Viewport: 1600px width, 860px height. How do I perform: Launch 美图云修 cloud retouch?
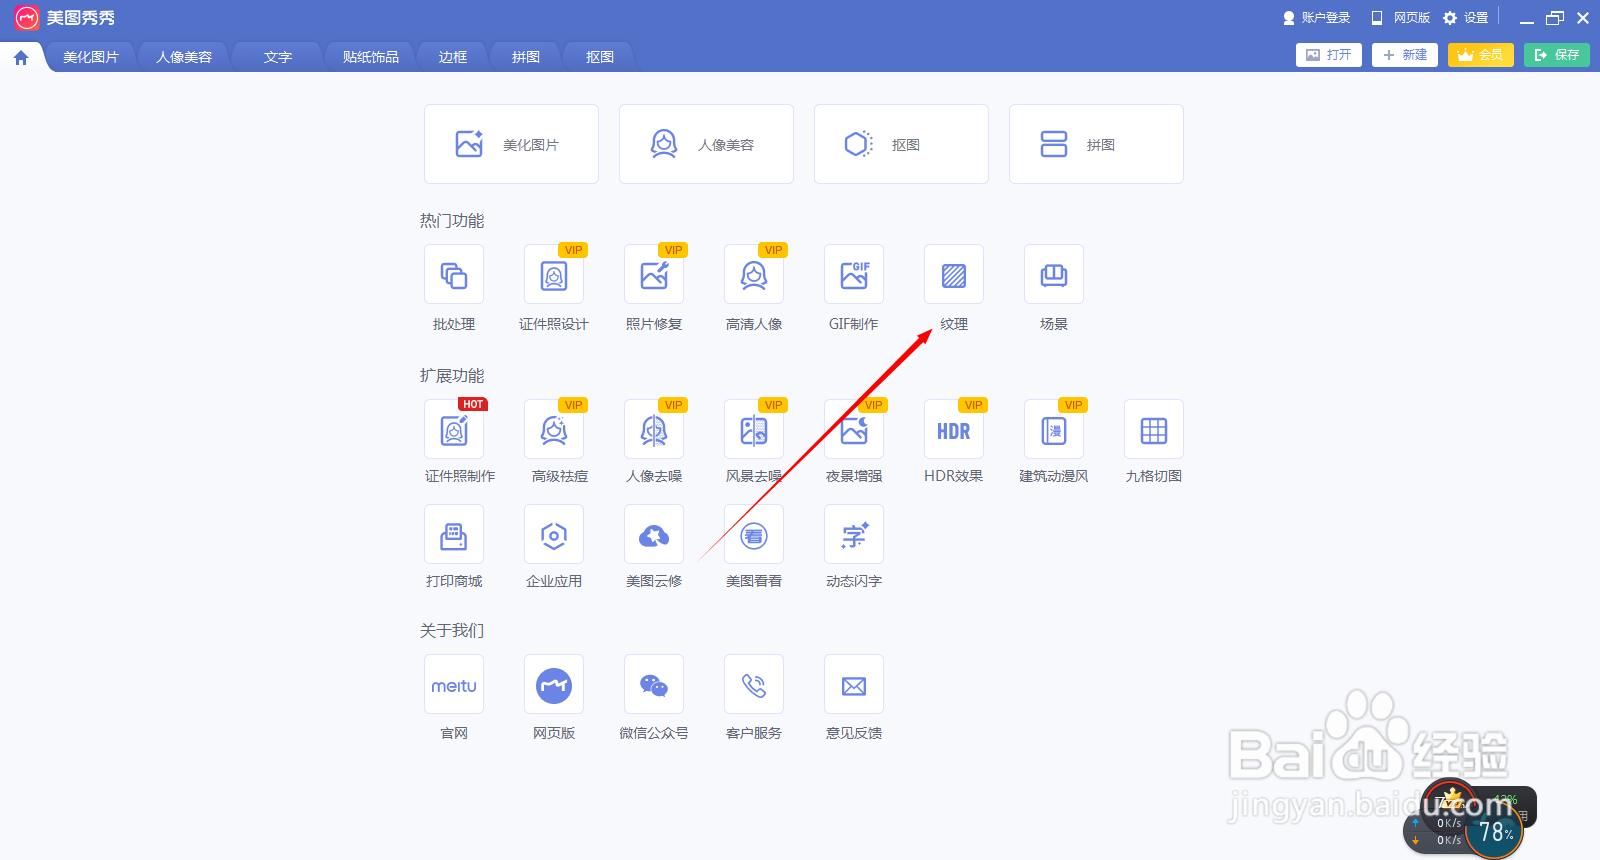pos(654,535)
